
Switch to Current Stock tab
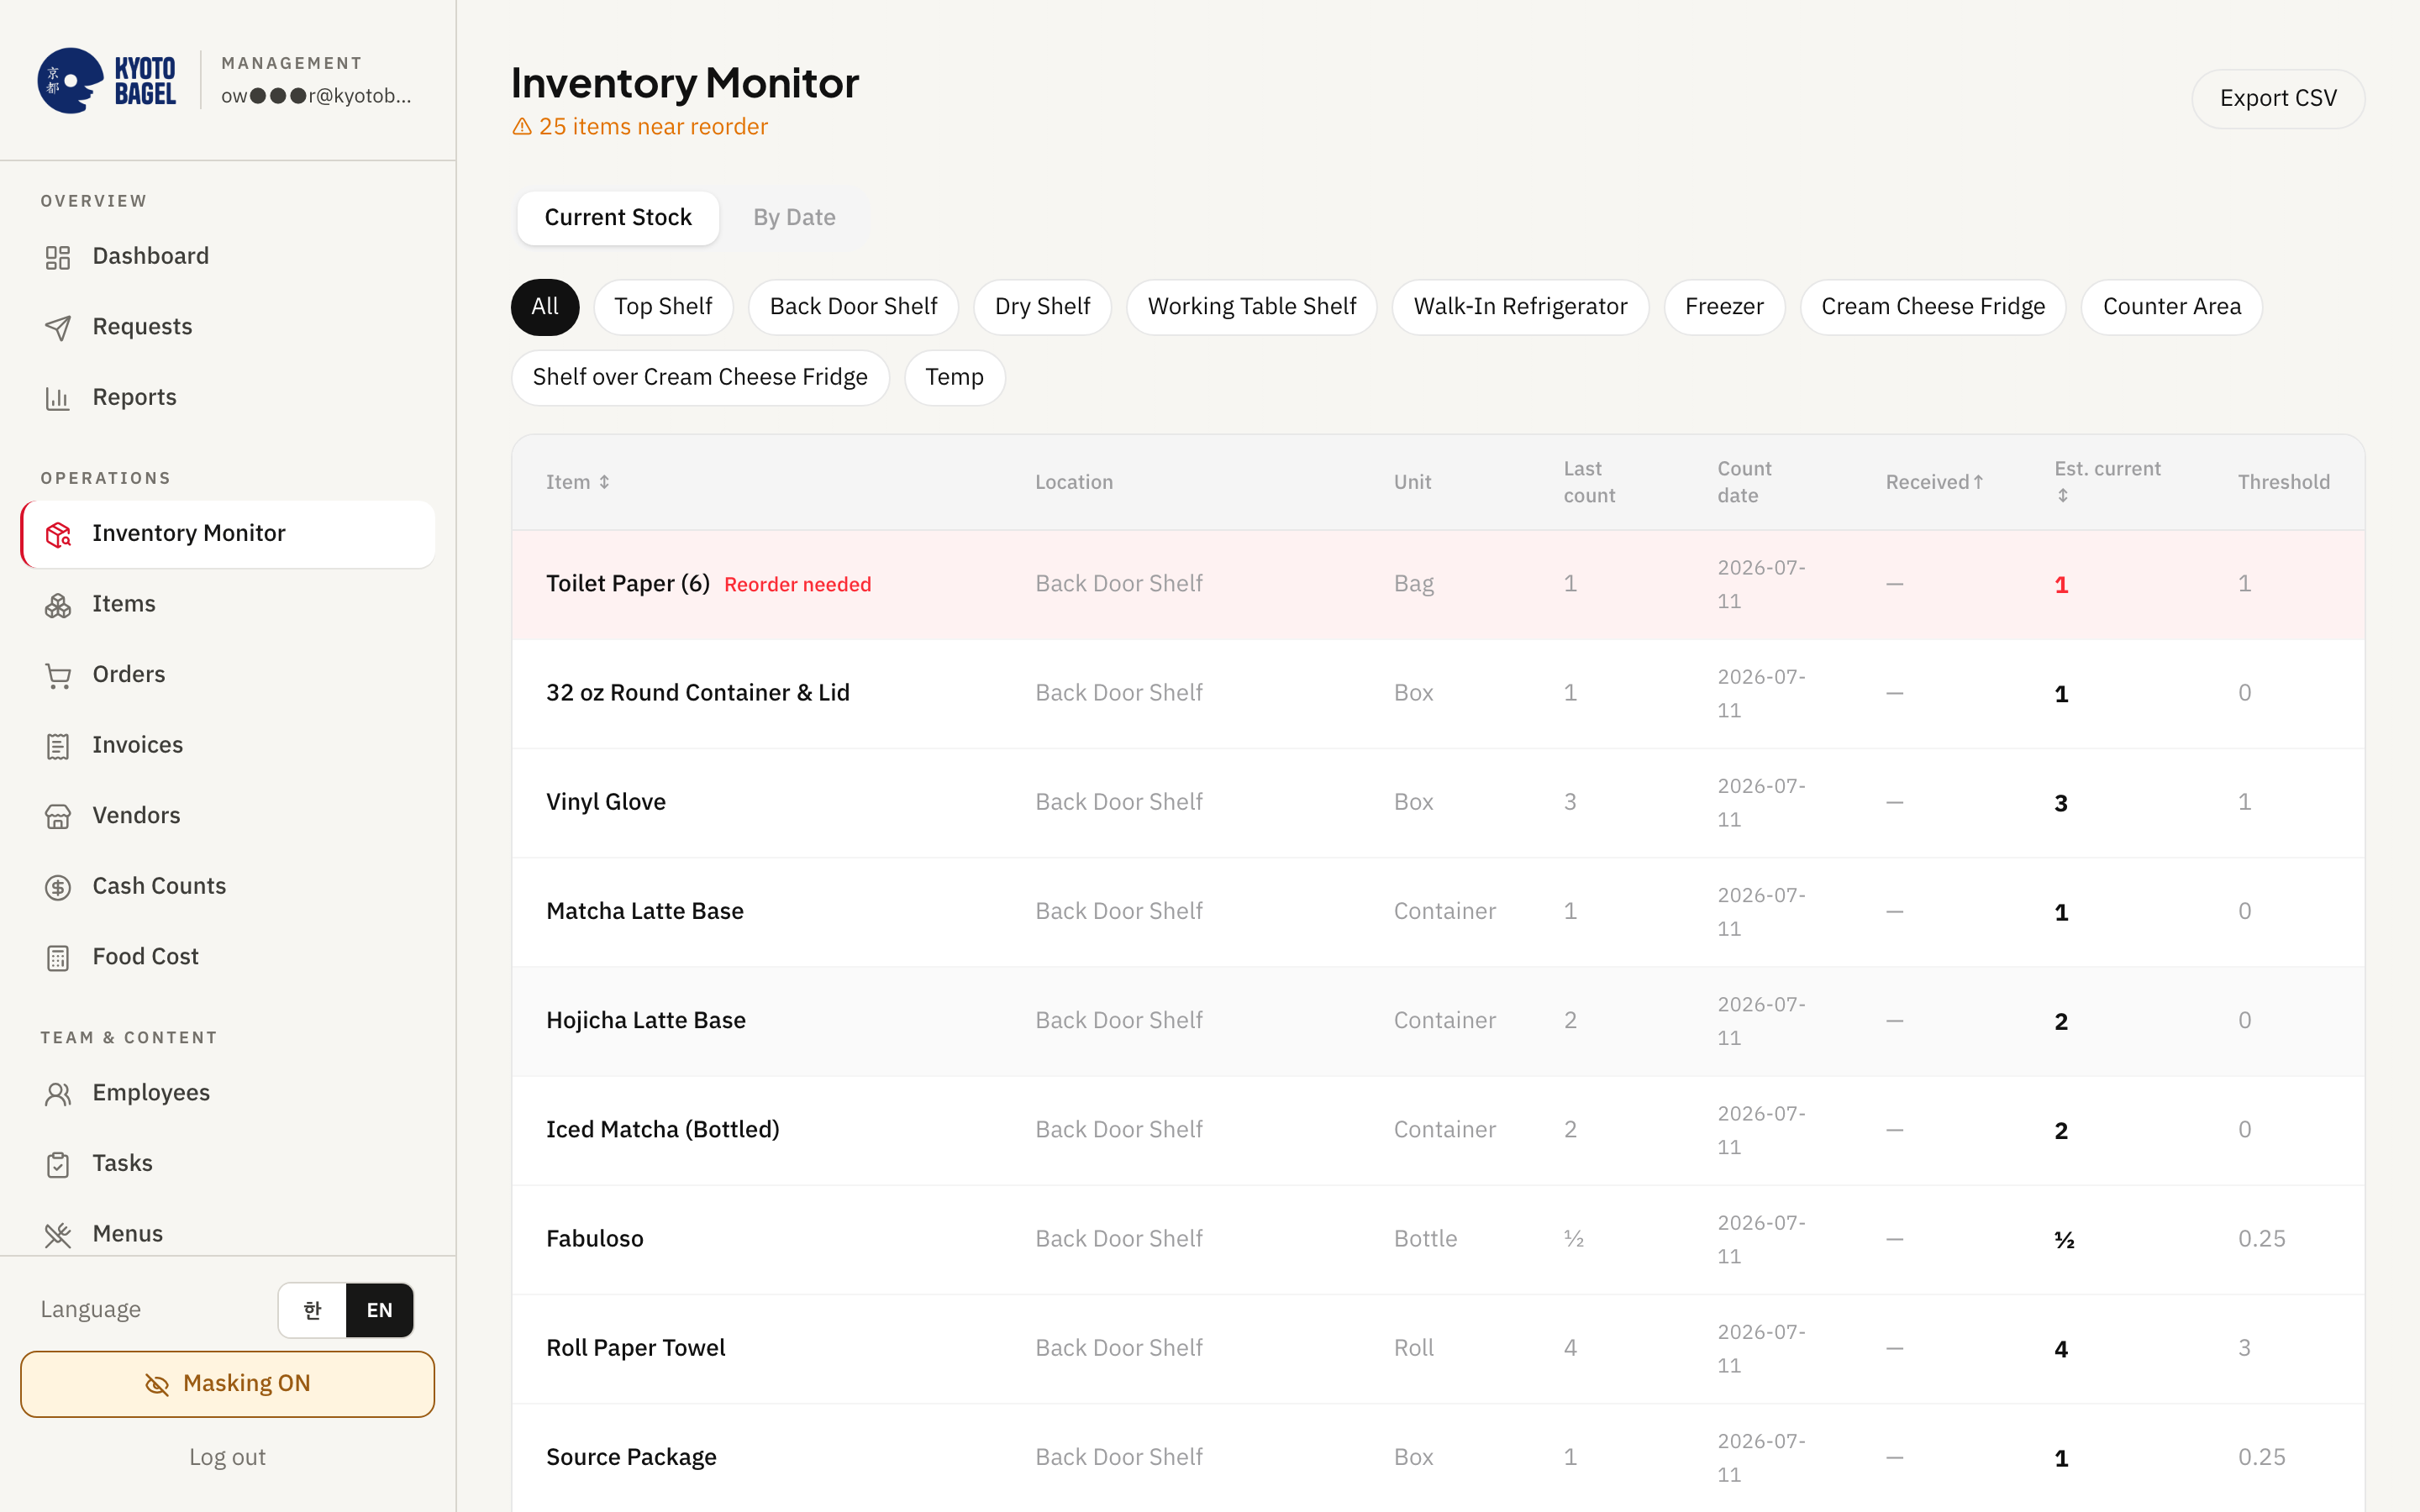(618, 218)
